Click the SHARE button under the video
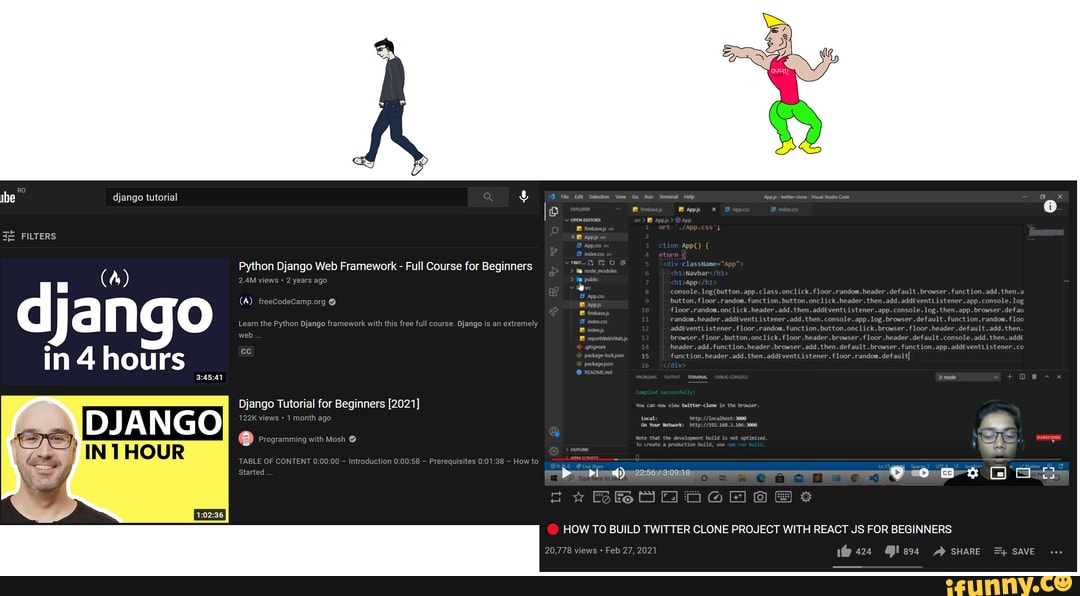 coord(956,551)
